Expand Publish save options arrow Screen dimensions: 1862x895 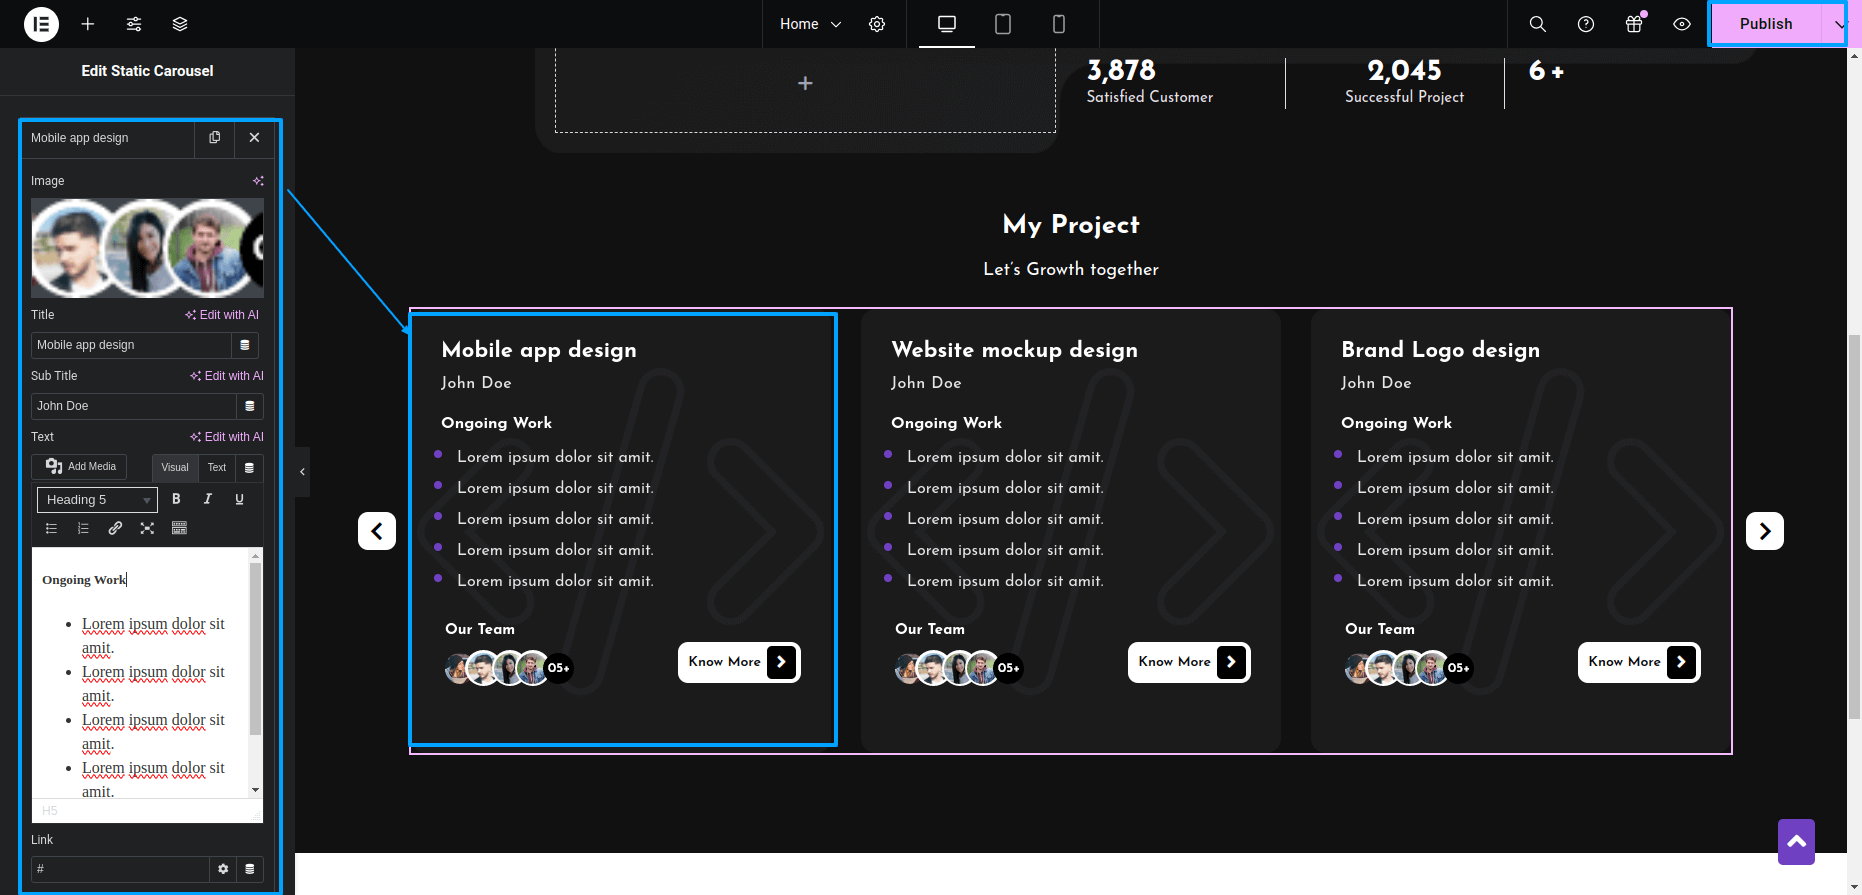pyautogui.click(x=1838, y=24)
